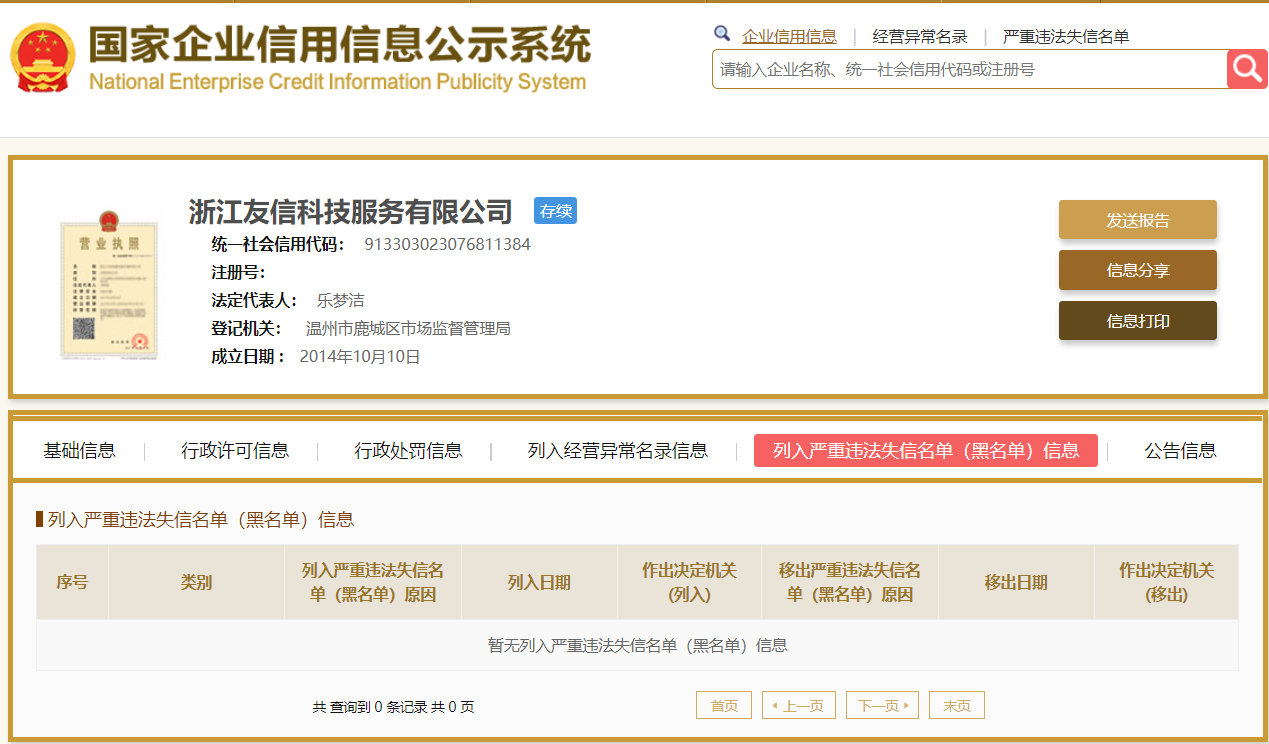Click the small magnifier icon beside 企业信用信息
This screenshot has width=1269, height=744.
[x=722, y=34]
